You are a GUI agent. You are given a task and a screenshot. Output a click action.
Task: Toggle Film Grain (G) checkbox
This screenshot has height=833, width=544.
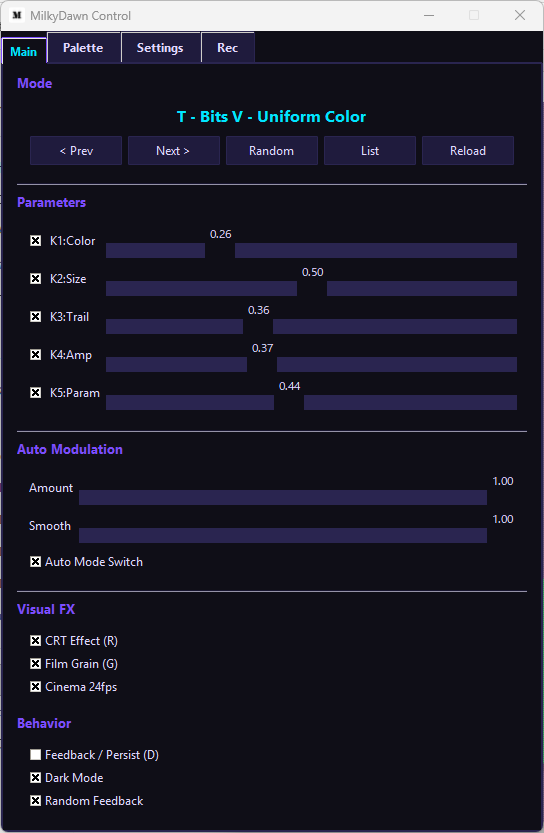(x=36, y=664)
